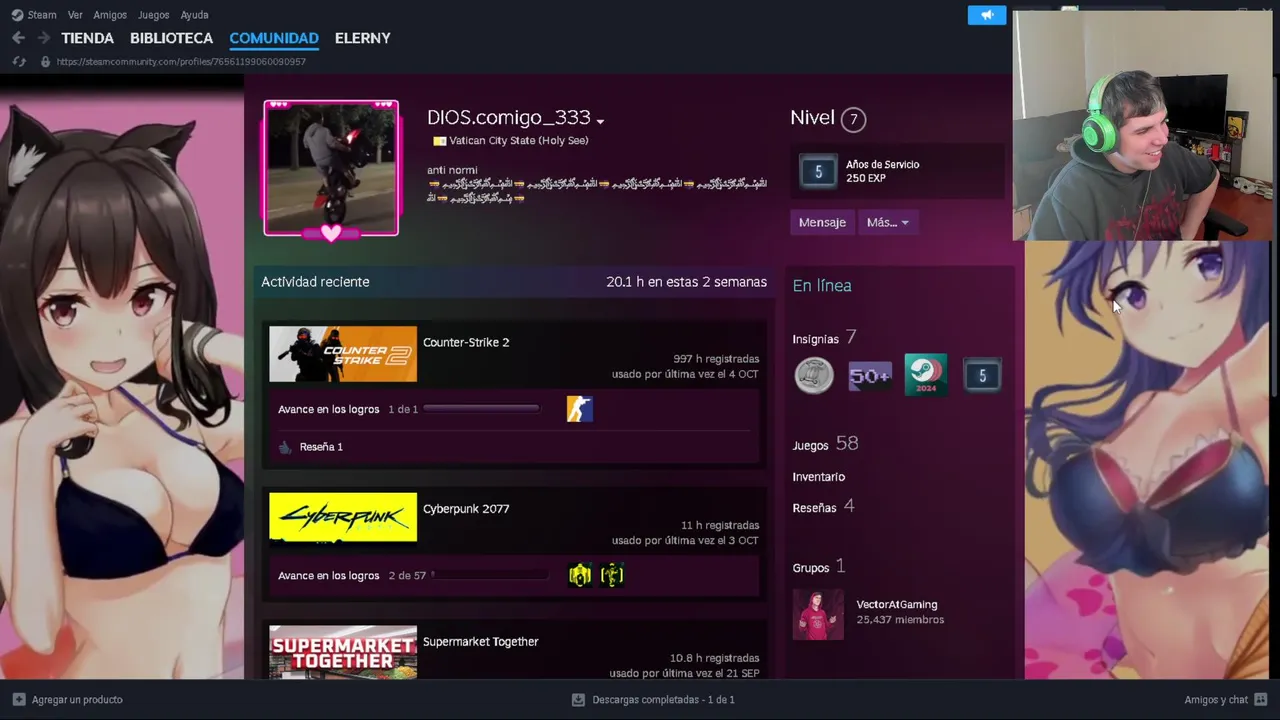Open the Juegos 58 link
This screenshot has height=720, width=1280.
825,444
